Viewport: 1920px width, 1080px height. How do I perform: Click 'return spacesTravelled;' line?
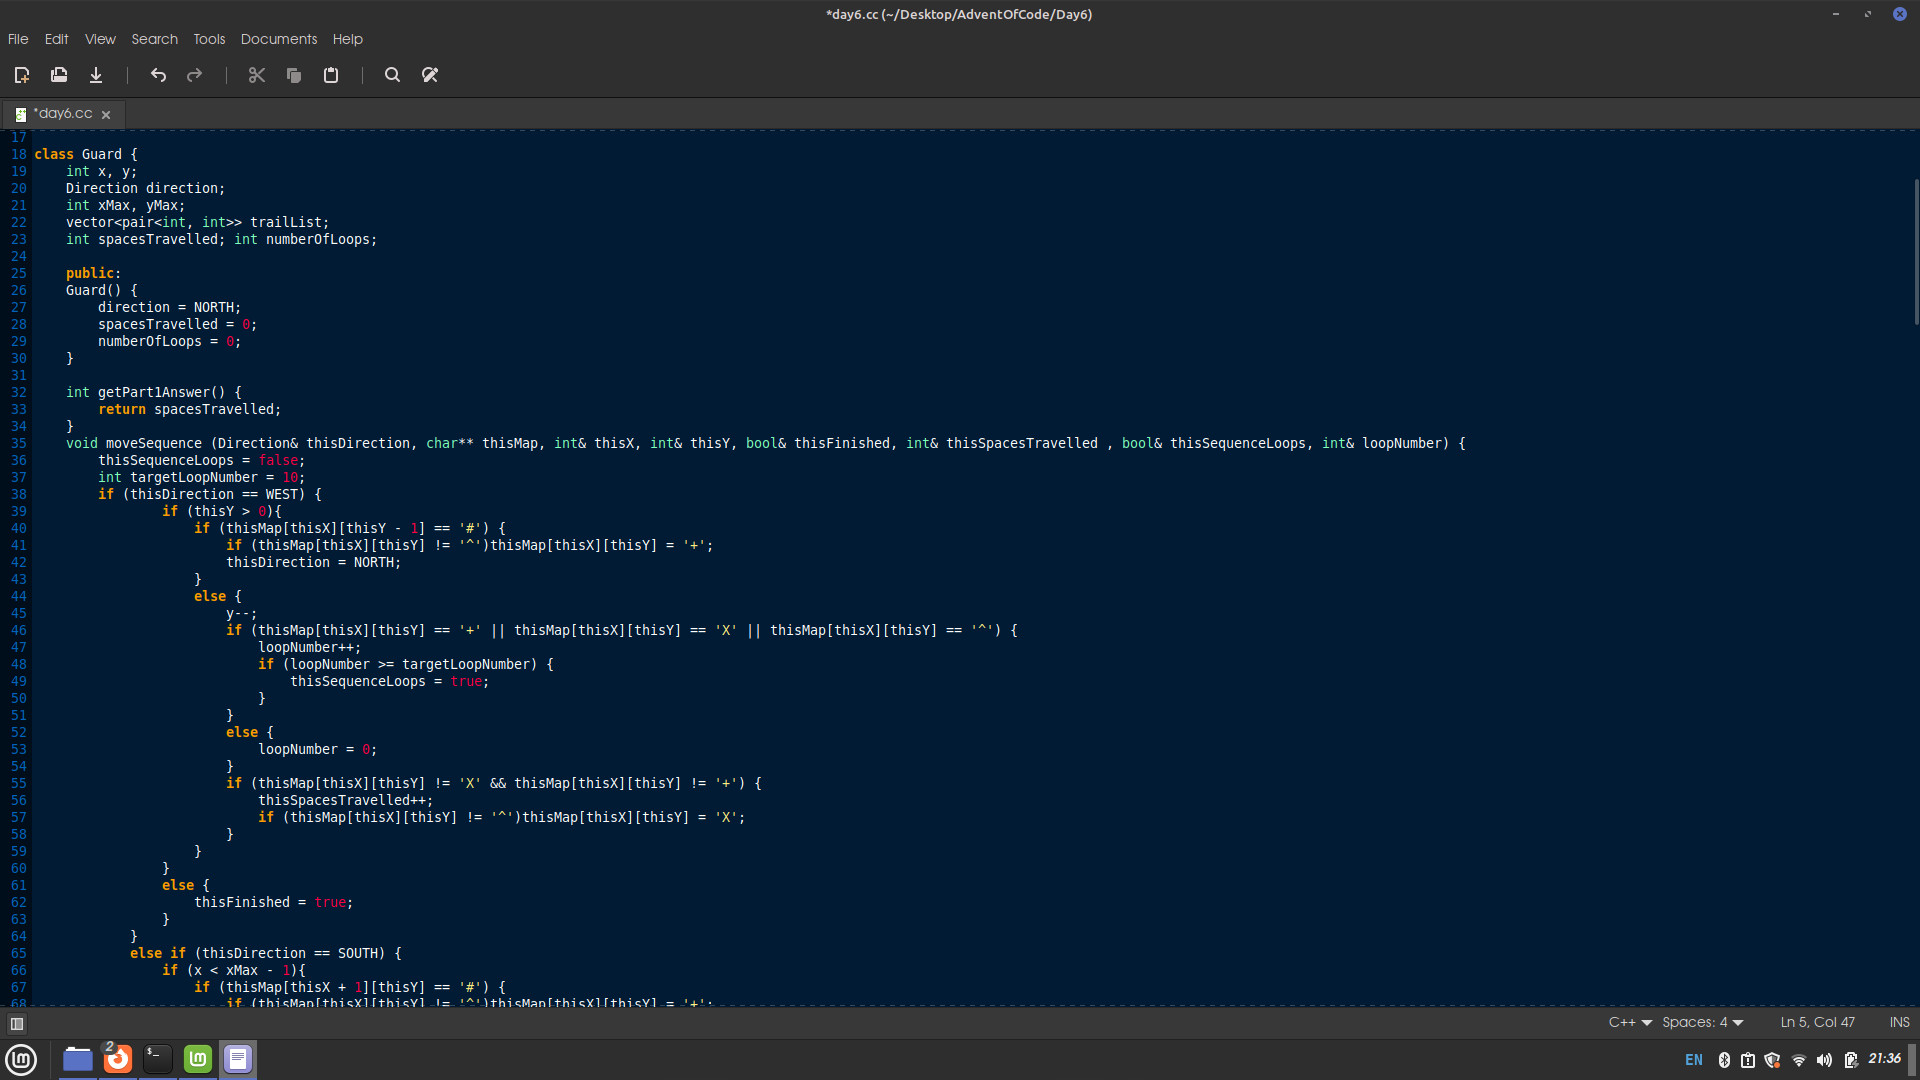190,409
